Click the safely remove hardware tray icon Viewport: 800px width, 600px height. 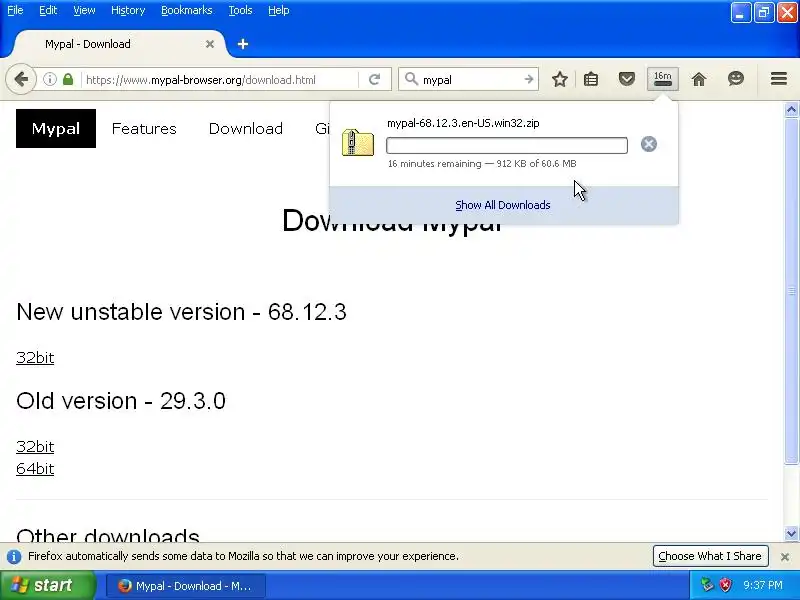(707, 585)
